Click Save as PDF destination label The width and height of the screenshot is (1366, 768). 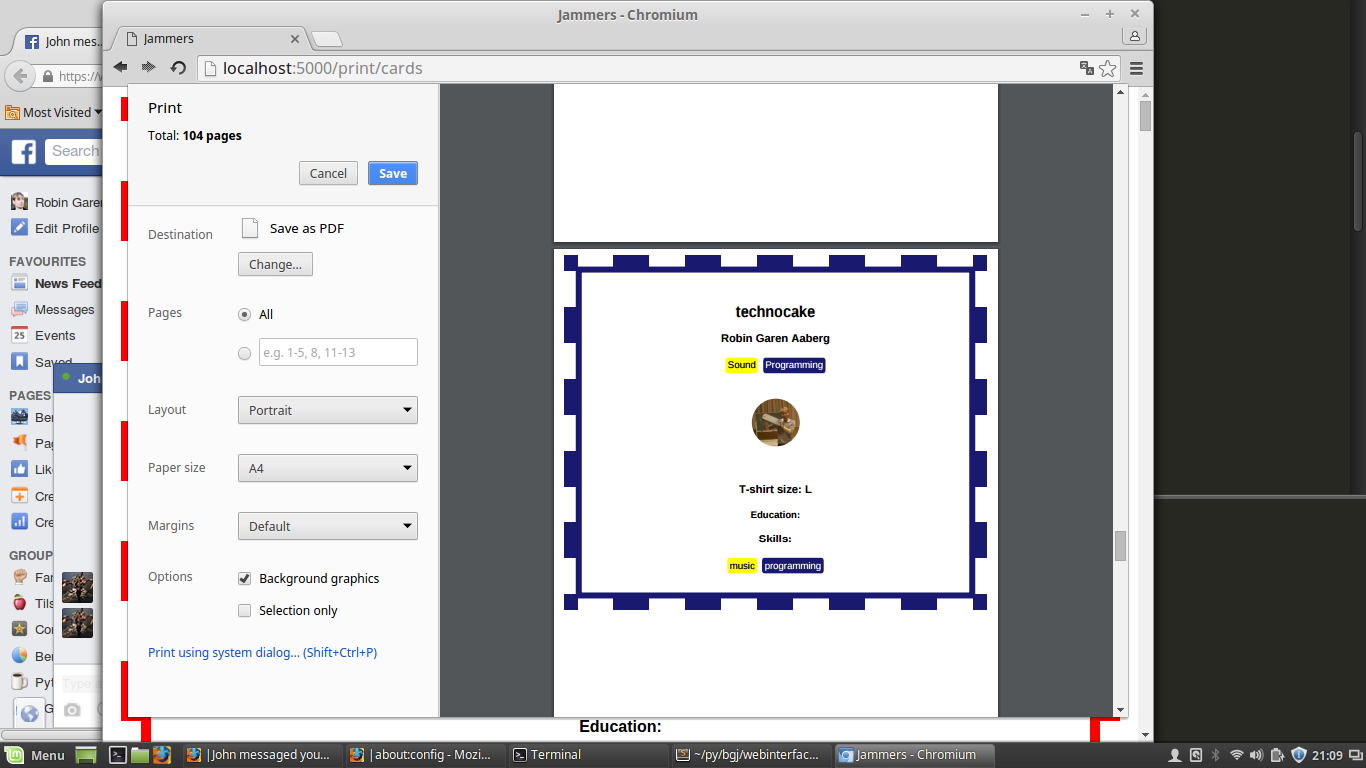point(307,228)
